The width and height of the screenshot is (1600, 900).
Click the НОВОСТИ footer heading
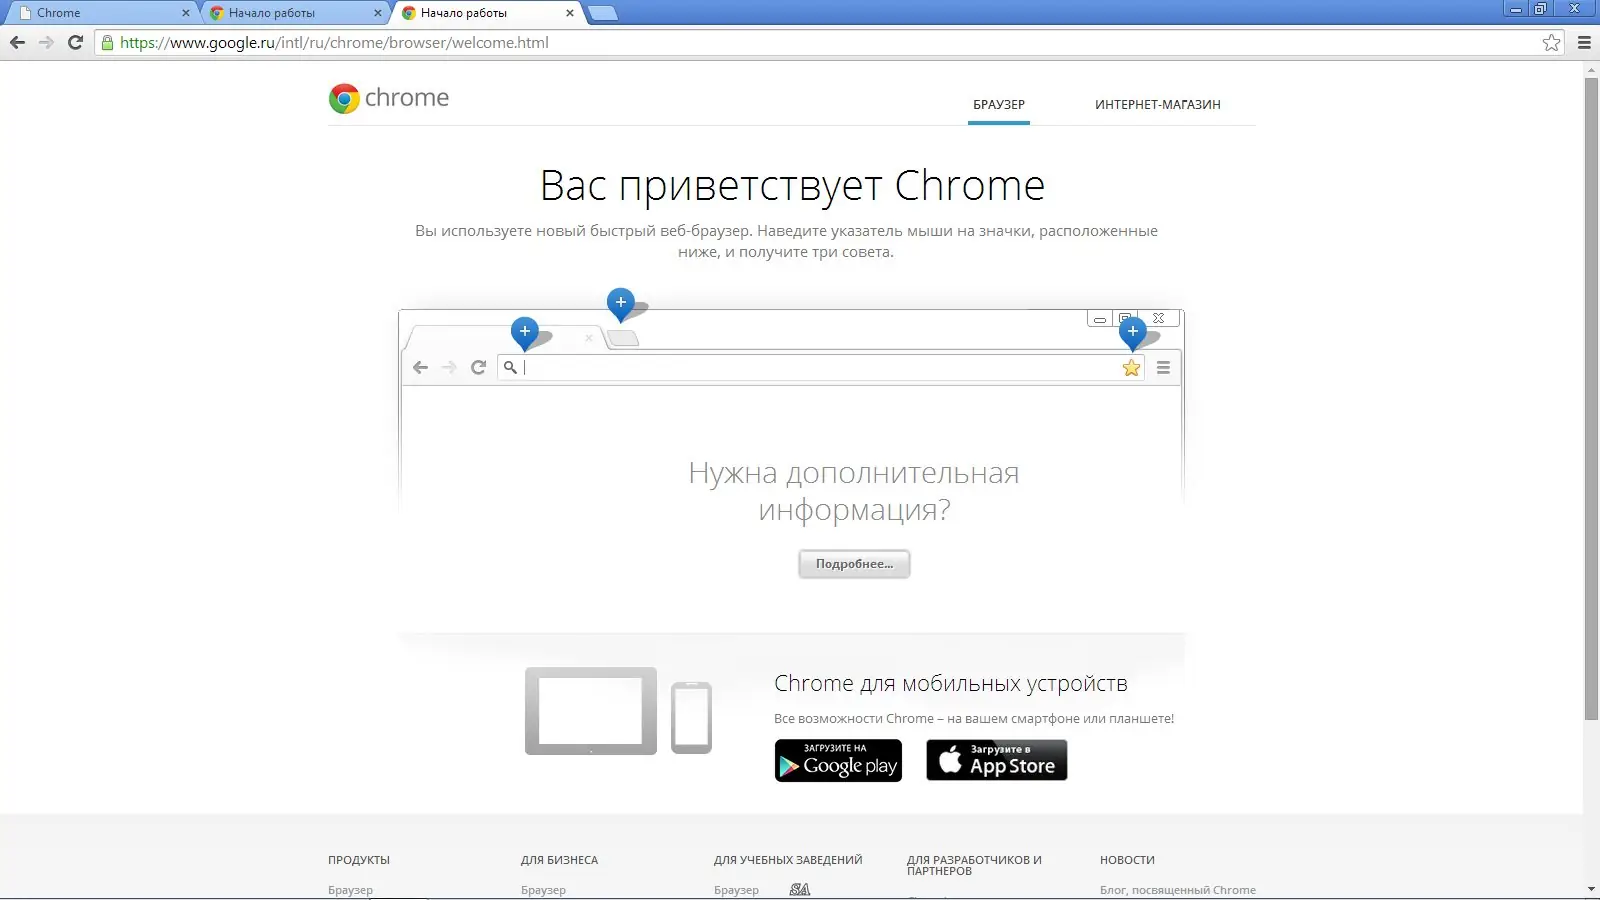click(x=1127, y=860)
